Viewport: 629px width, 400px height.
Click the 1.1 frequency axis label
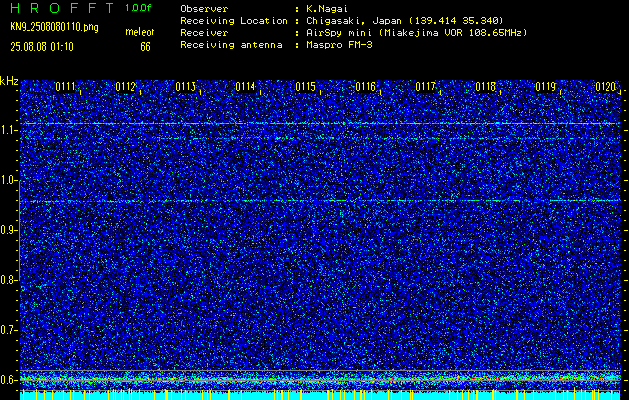click(8, 130)
